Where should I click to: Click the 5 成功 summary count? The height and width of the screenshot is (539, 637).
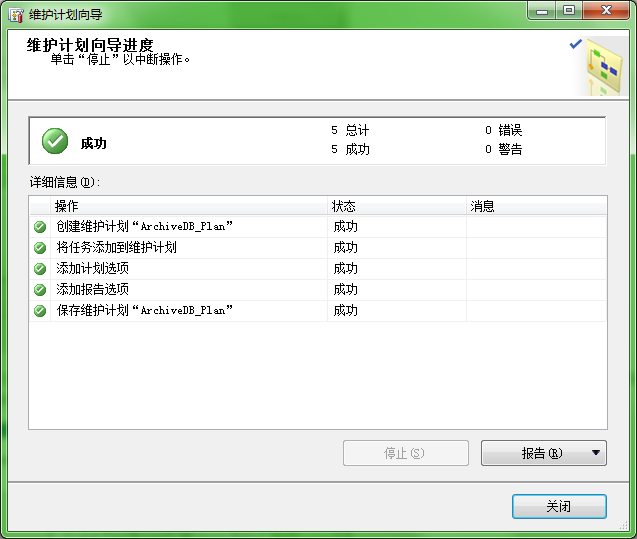coord(350,149)
